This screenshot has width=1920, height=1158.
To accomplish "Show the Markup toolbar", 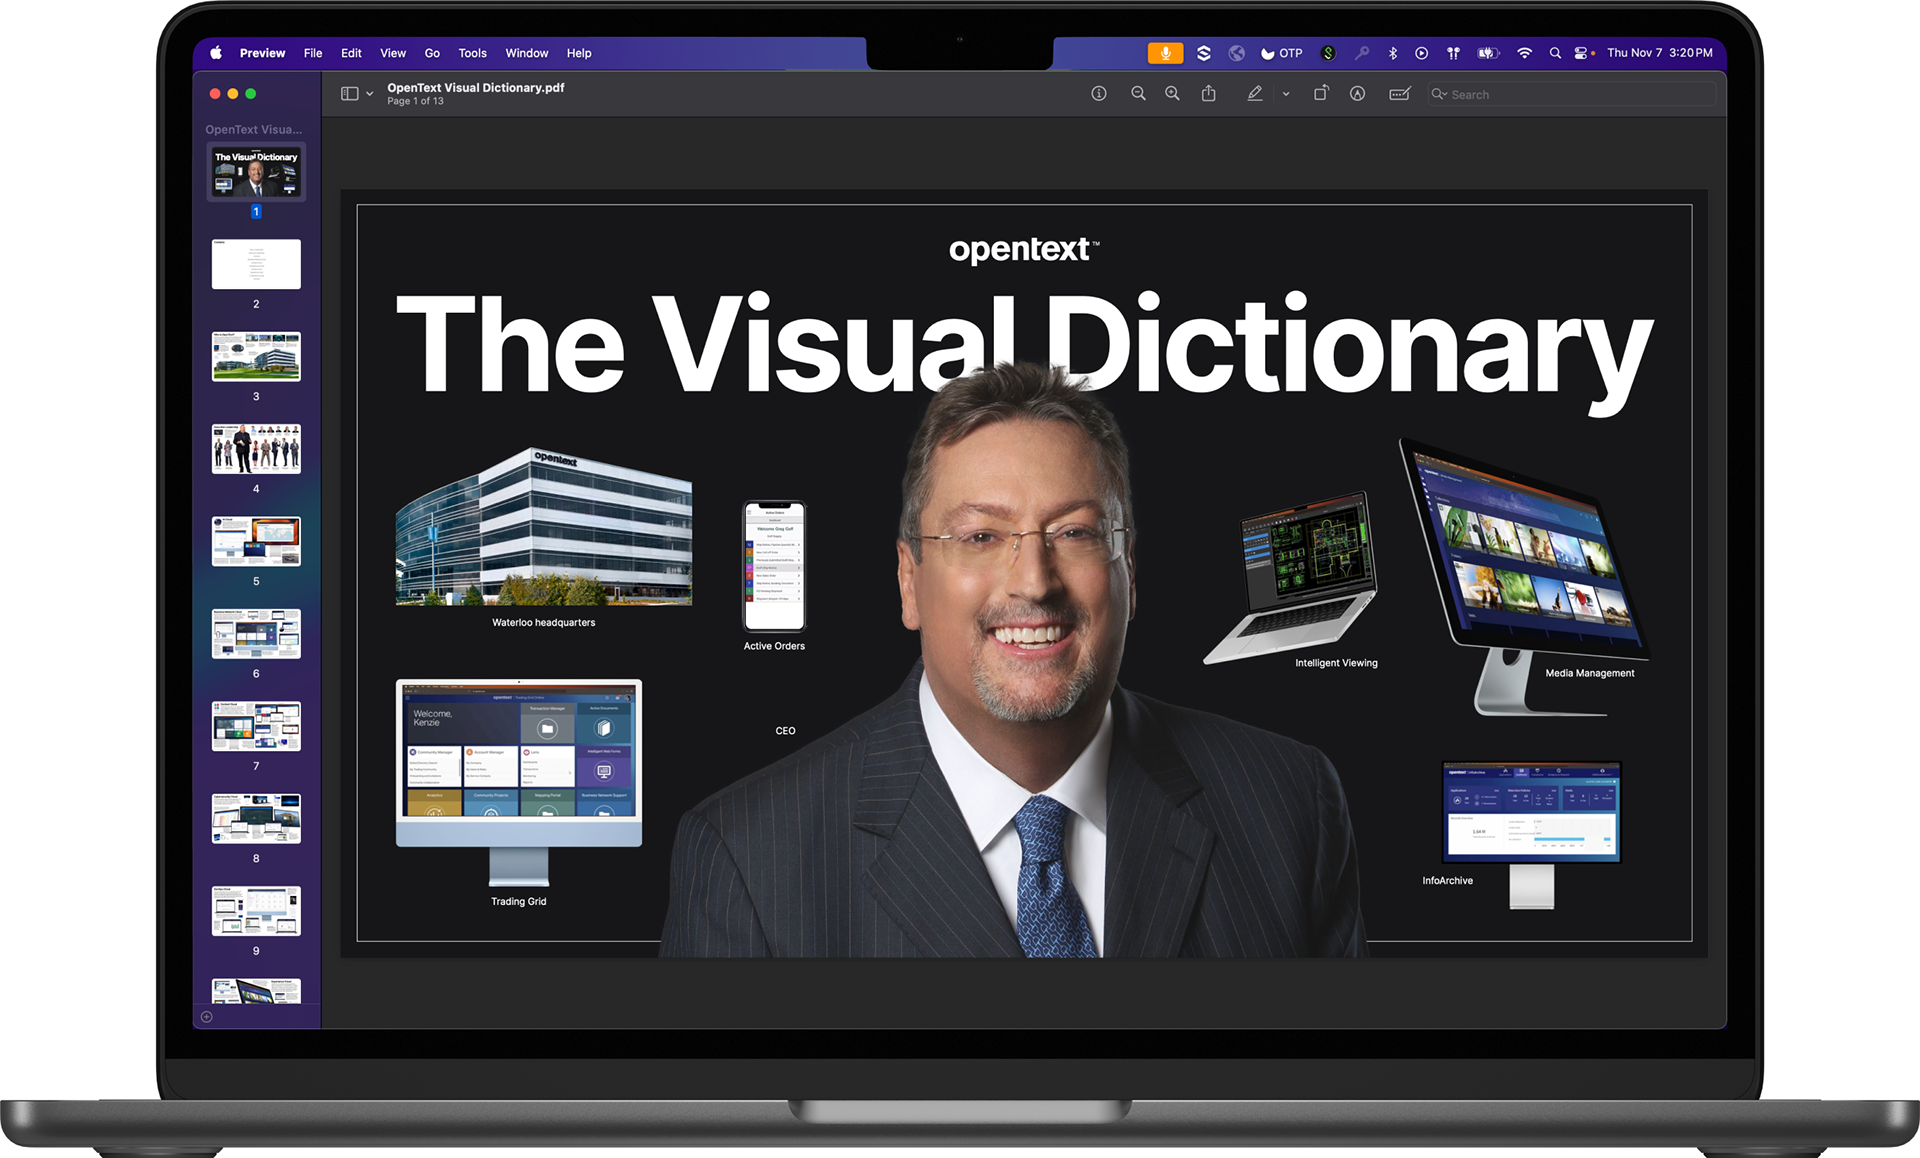I will tap(1357, 94).
